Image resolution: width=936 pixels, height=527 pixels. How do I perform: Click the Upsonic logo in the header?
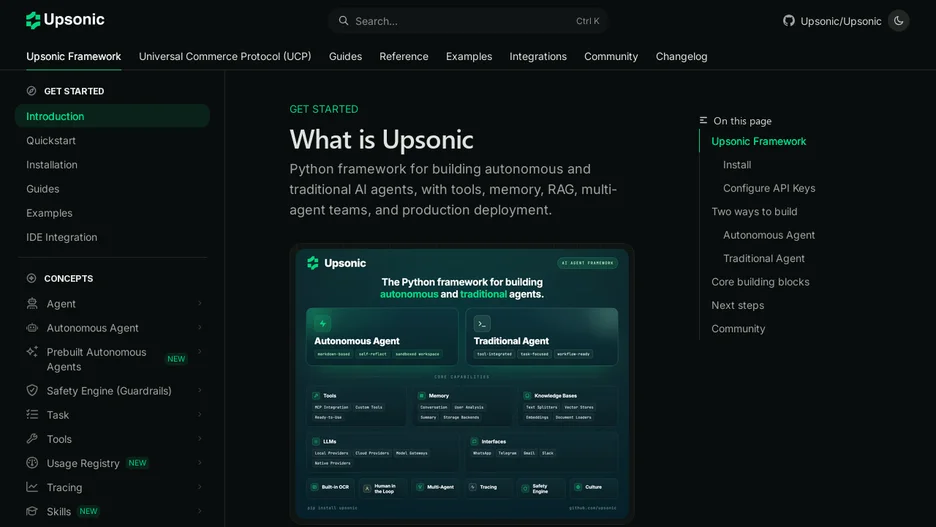tap(65, 20)
